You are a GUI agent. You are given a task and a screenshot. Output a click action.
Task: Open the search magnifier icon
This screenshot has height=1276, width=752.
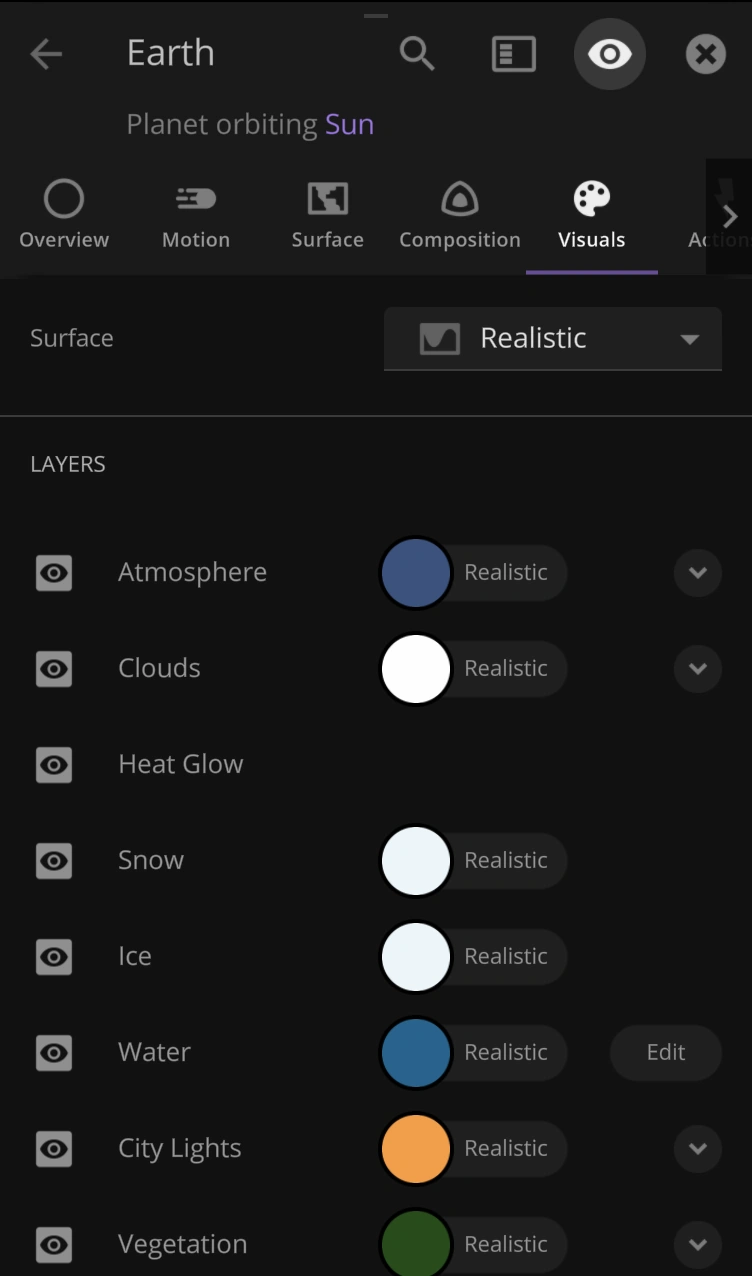point(417,54)
